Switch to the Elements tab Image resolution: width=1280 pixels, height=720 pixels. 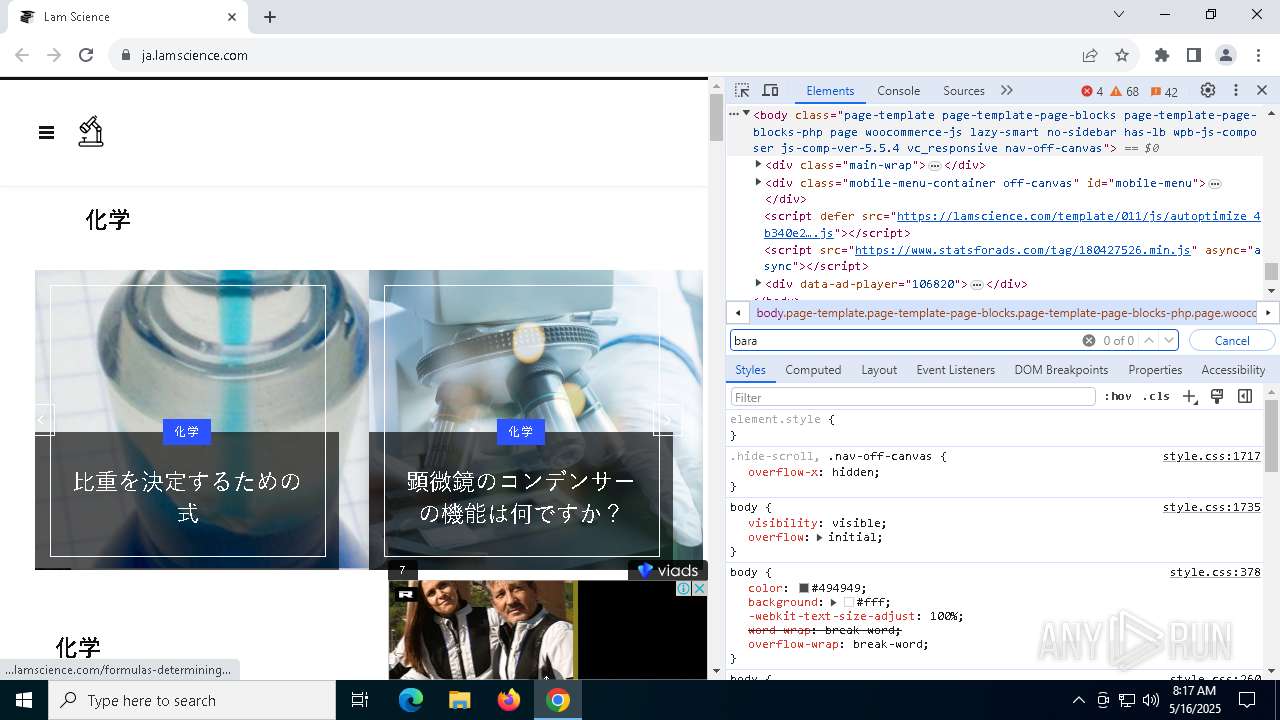point(830,90)
